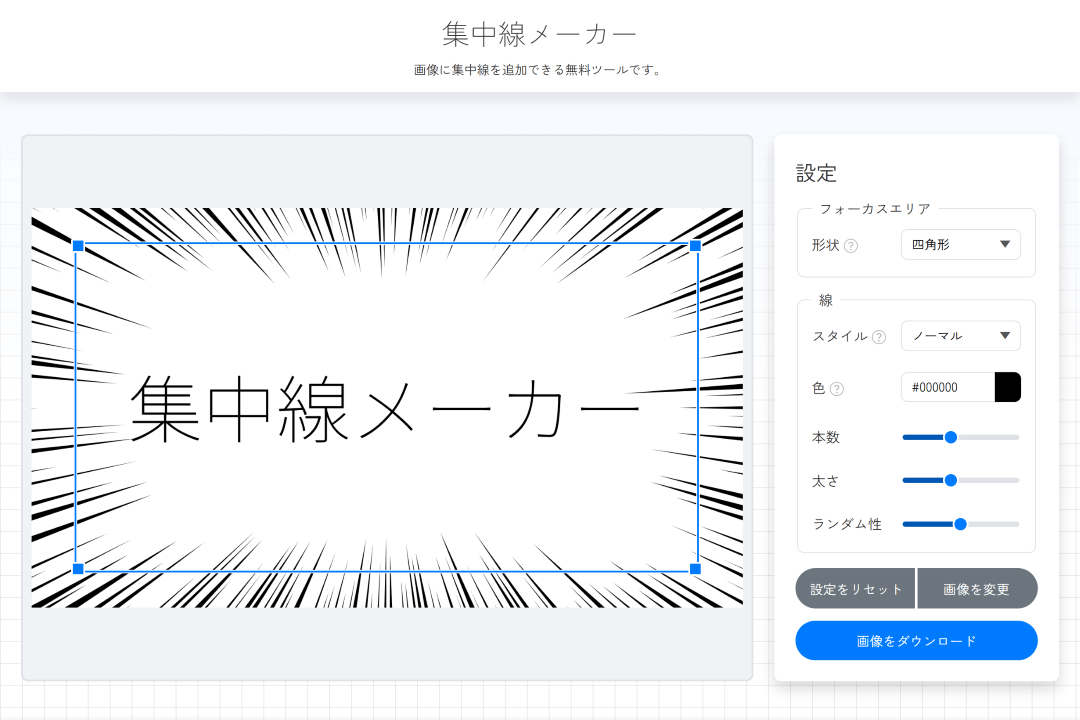Click the 本数 slider handle
This screenshot has height=720, width=1080.
coord(949,437)
